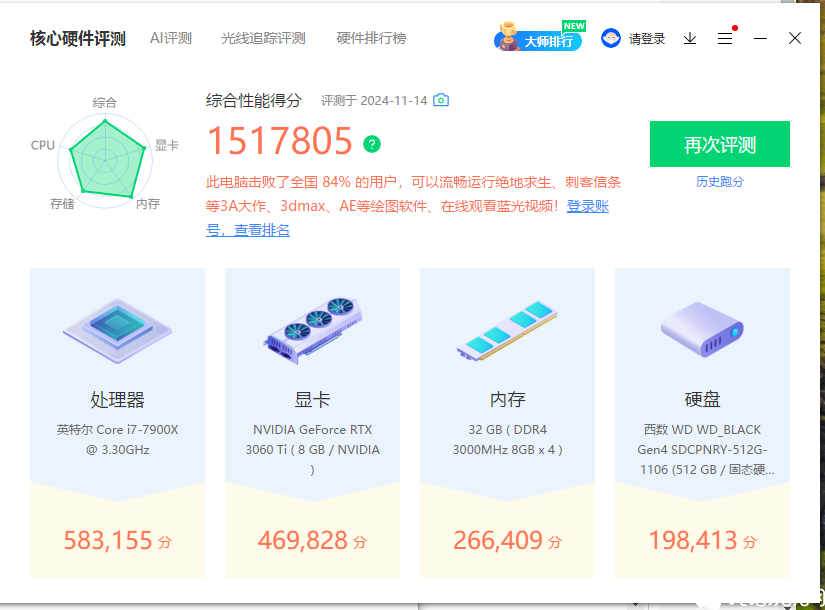Click the radar chart's 显卡 axis label
825x610 pixels.
167,145
